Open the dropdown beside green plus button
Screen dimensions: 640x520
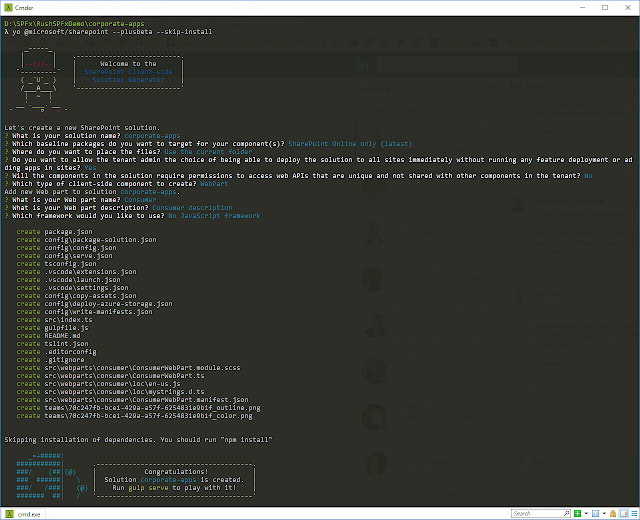click(586, 513)
